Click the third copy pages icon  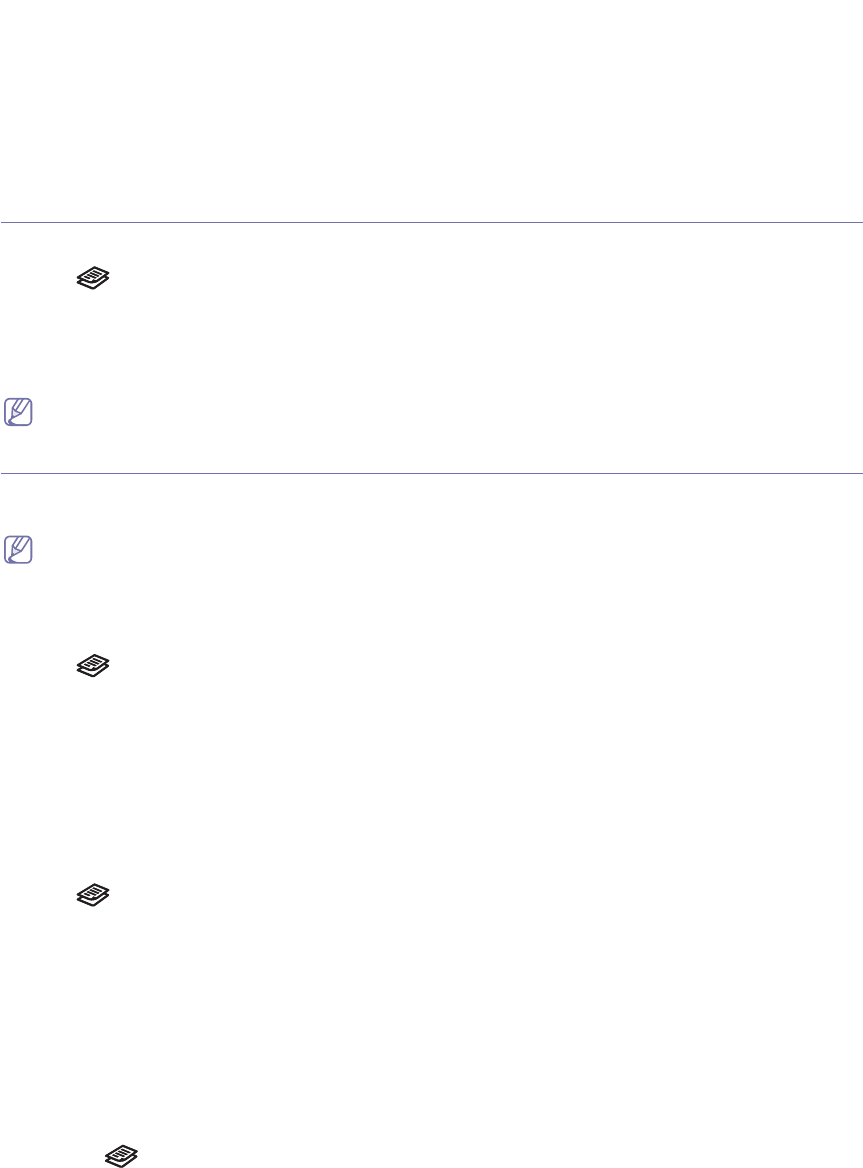pos(92,896)
